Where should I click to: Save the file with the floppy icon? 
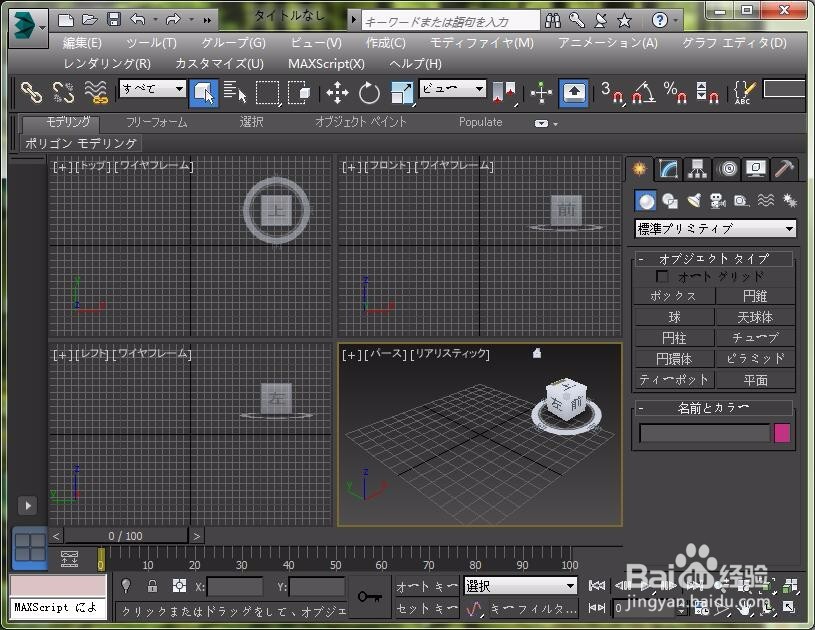114,20
